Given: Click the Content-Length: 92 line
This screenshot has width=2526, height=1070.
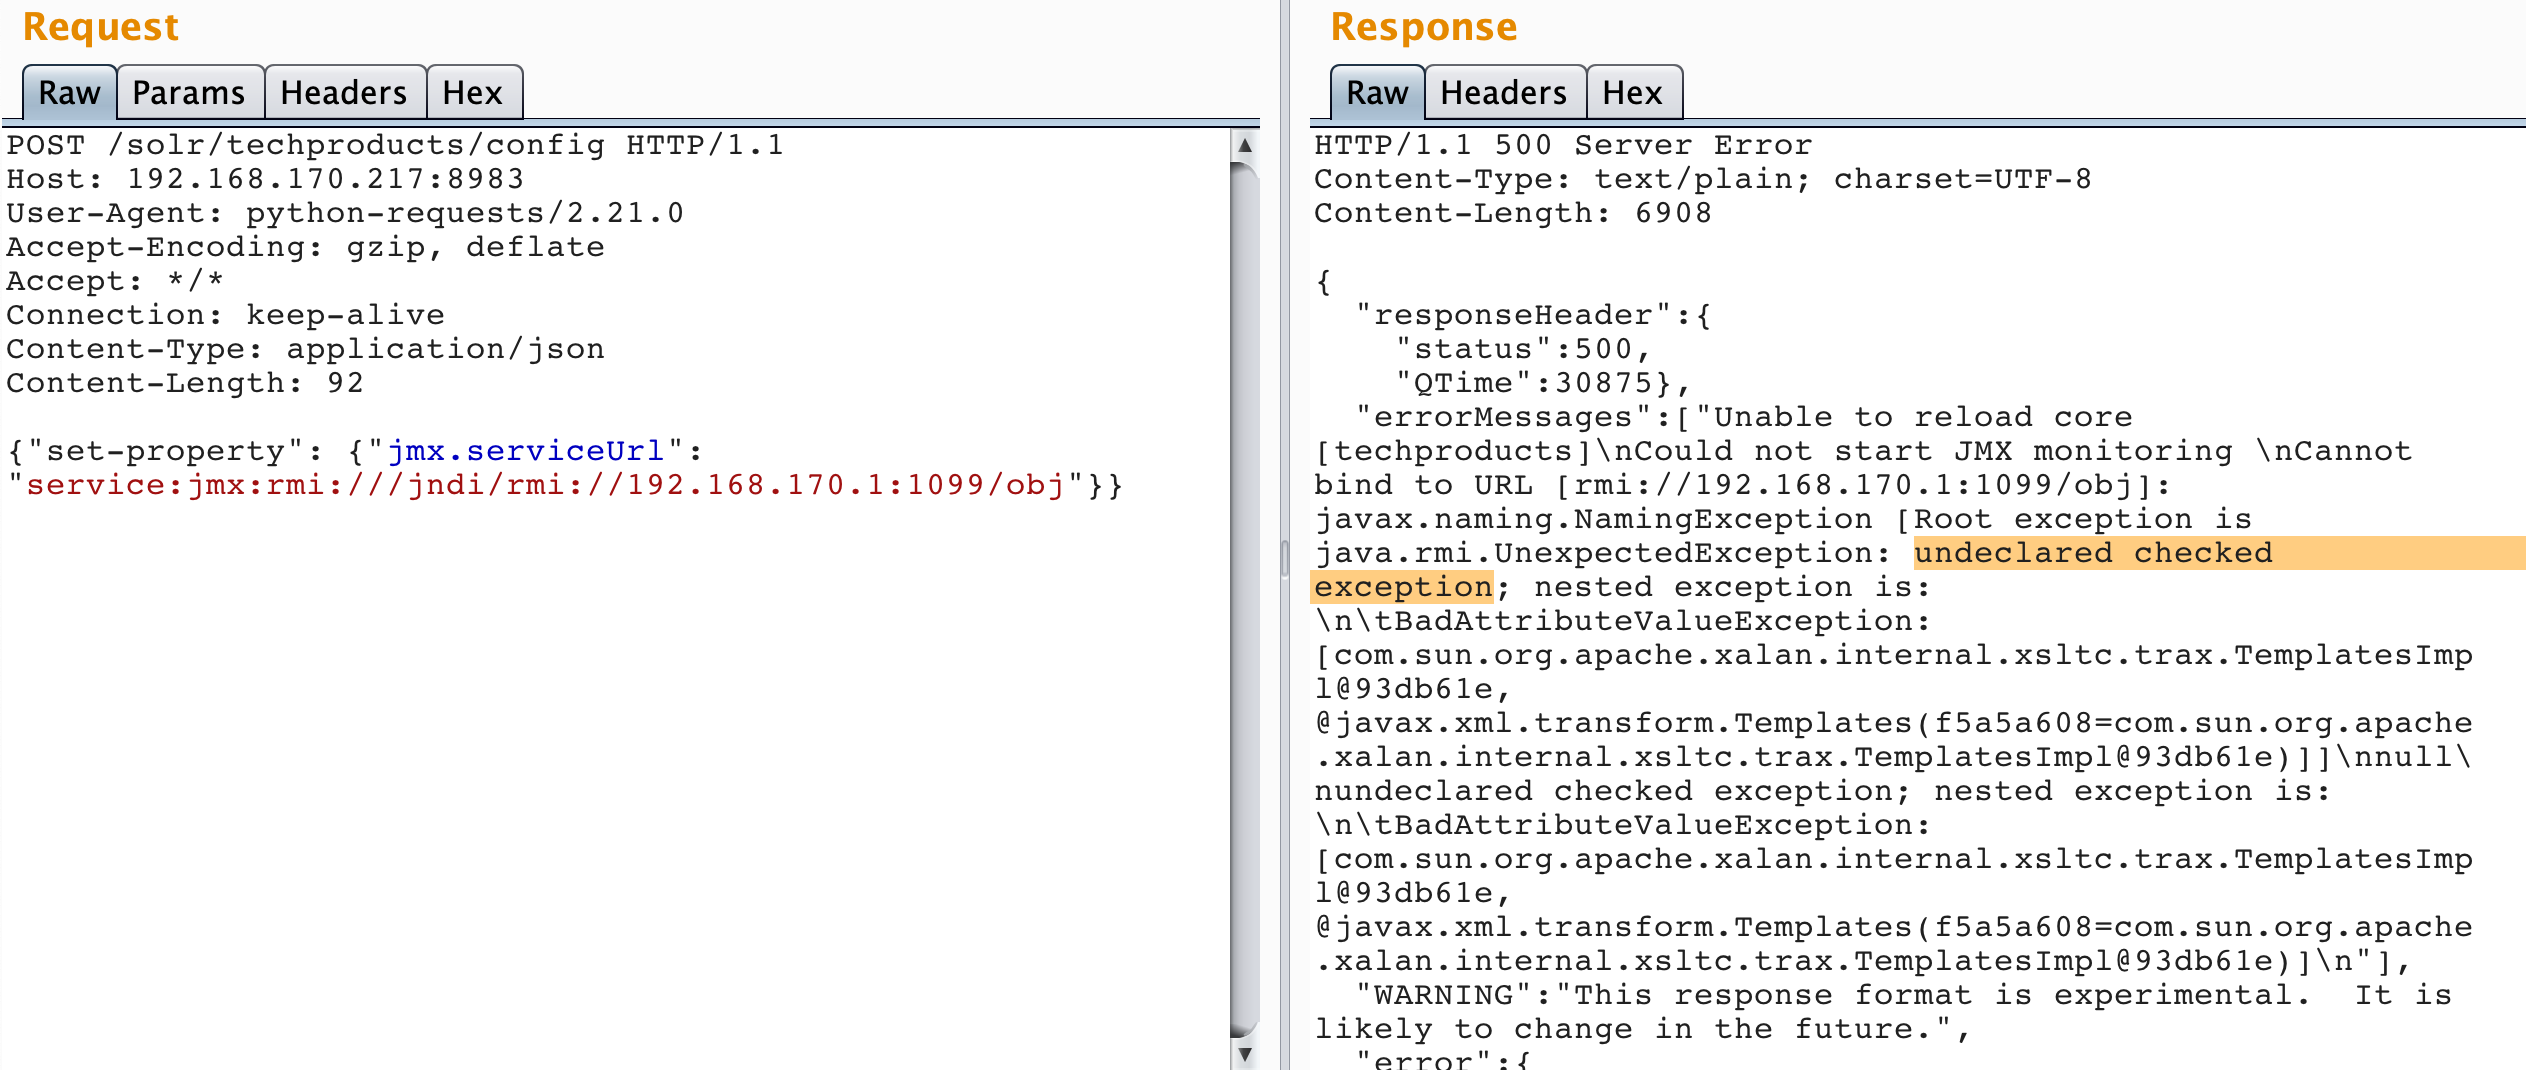Looking at the screenshot, I should (x=185, y=383).
